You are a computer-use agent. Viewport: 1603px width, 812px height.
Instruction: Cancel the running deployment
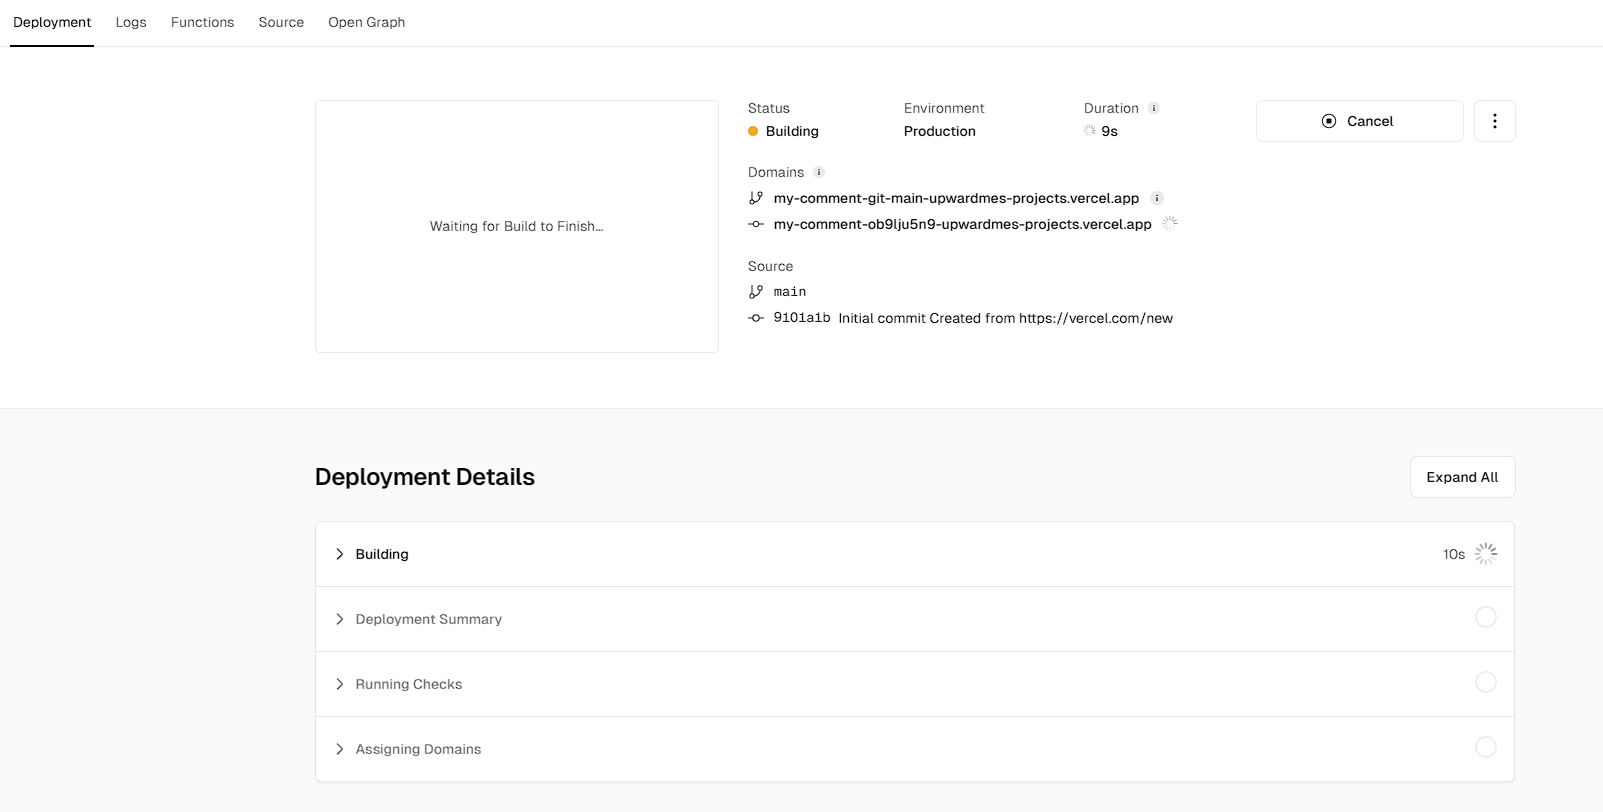pyautogui.click(x=1360, y=121)
